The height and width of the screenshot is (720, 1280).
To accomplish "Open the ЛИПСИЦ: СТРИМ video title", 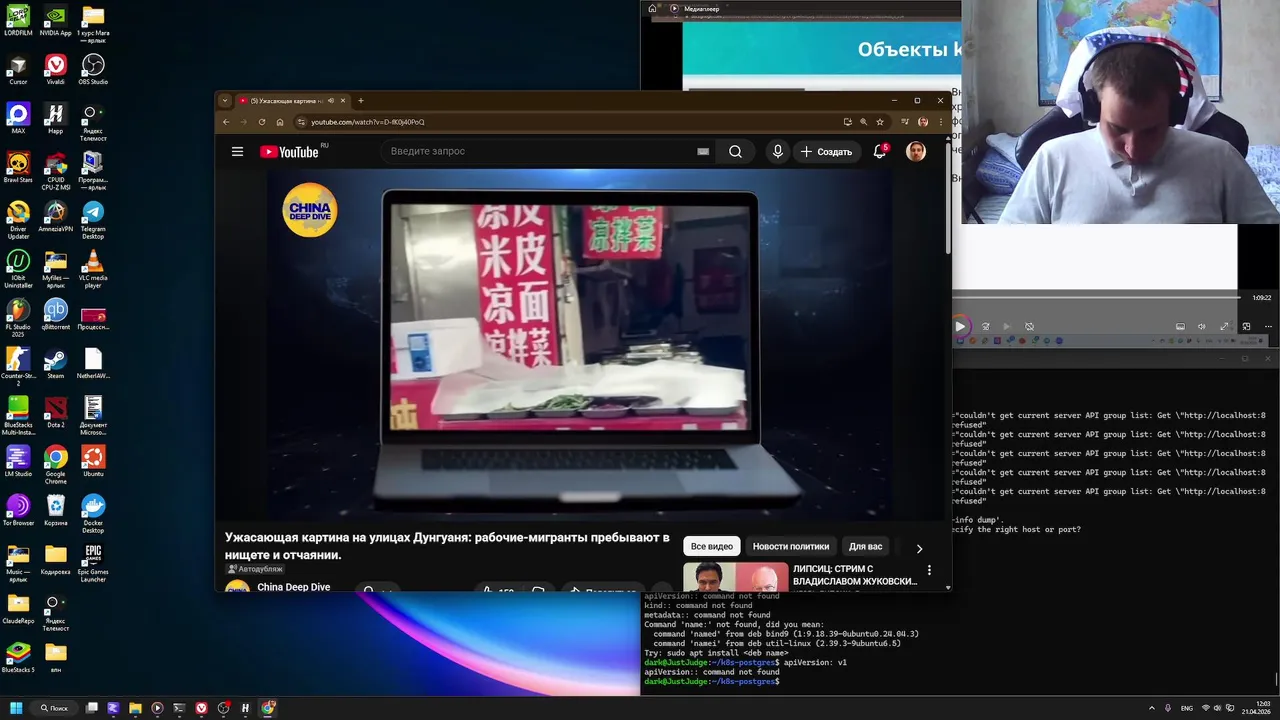I will (855, 575).
